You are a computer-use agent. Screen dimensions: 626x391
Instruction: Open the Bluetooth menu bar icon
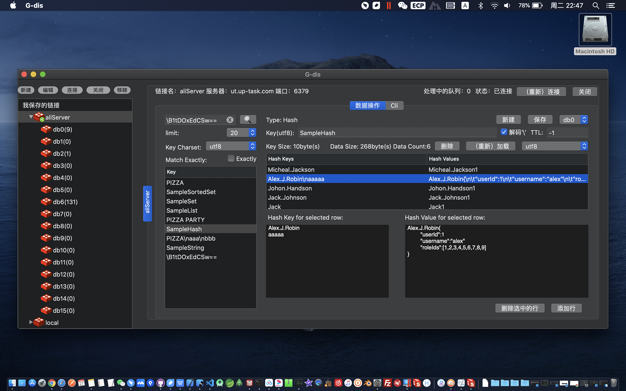coord(481,6)
